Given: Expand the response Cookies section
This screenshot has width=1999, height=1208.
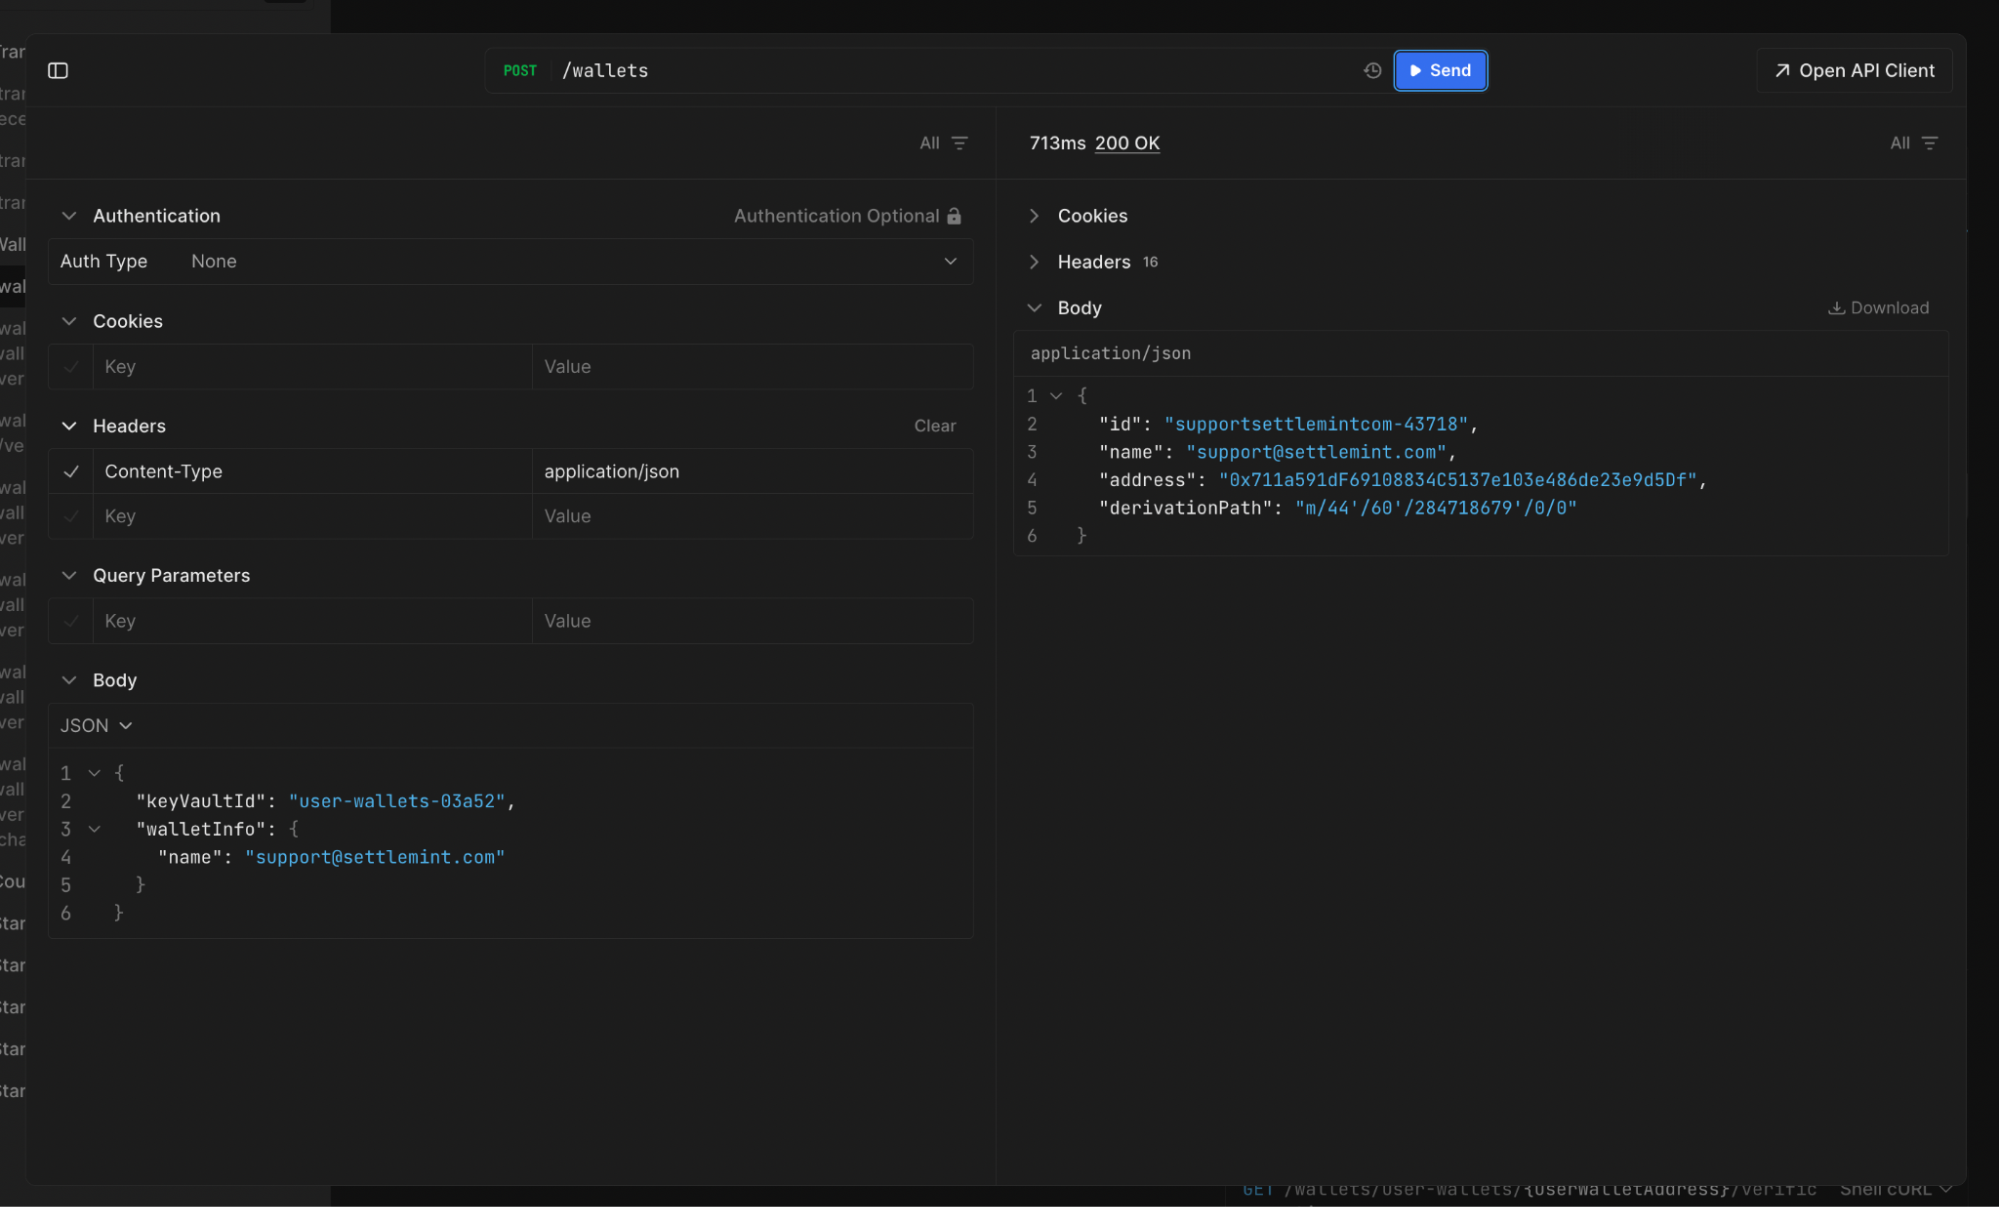Looking at the screenshot, I should click(x=1034, y=216).
